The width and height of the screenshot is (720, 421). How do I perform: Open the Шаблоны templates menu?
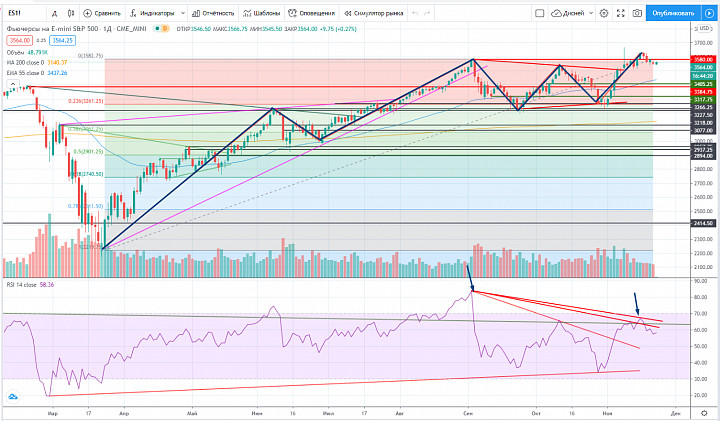click(x=261, y=13)
